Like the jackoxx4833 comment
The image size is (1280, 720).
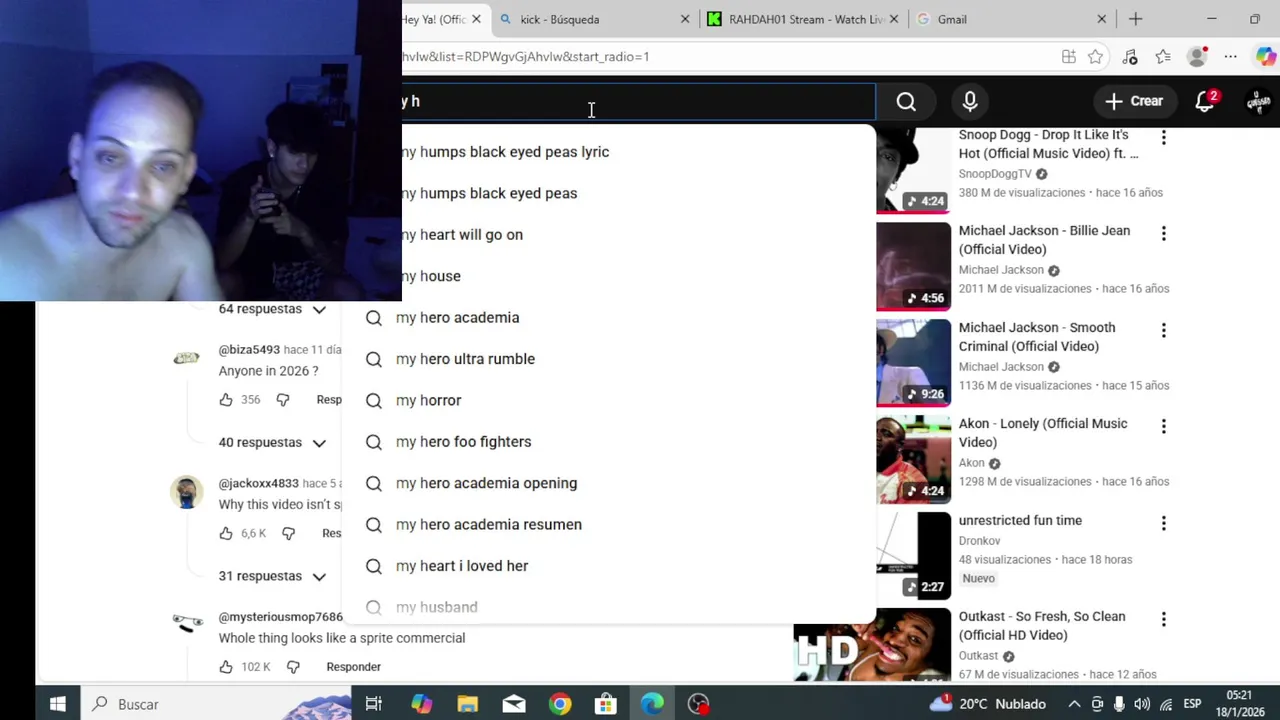coord(226,533)
